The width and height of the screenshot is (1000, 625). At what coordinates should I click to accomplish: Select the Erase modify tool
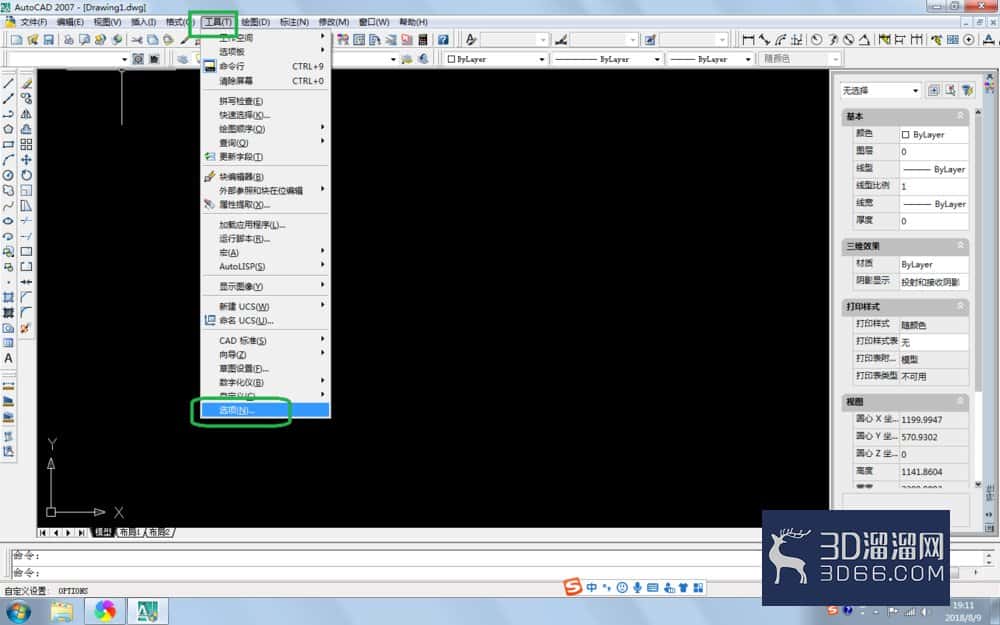coord(26,84)
